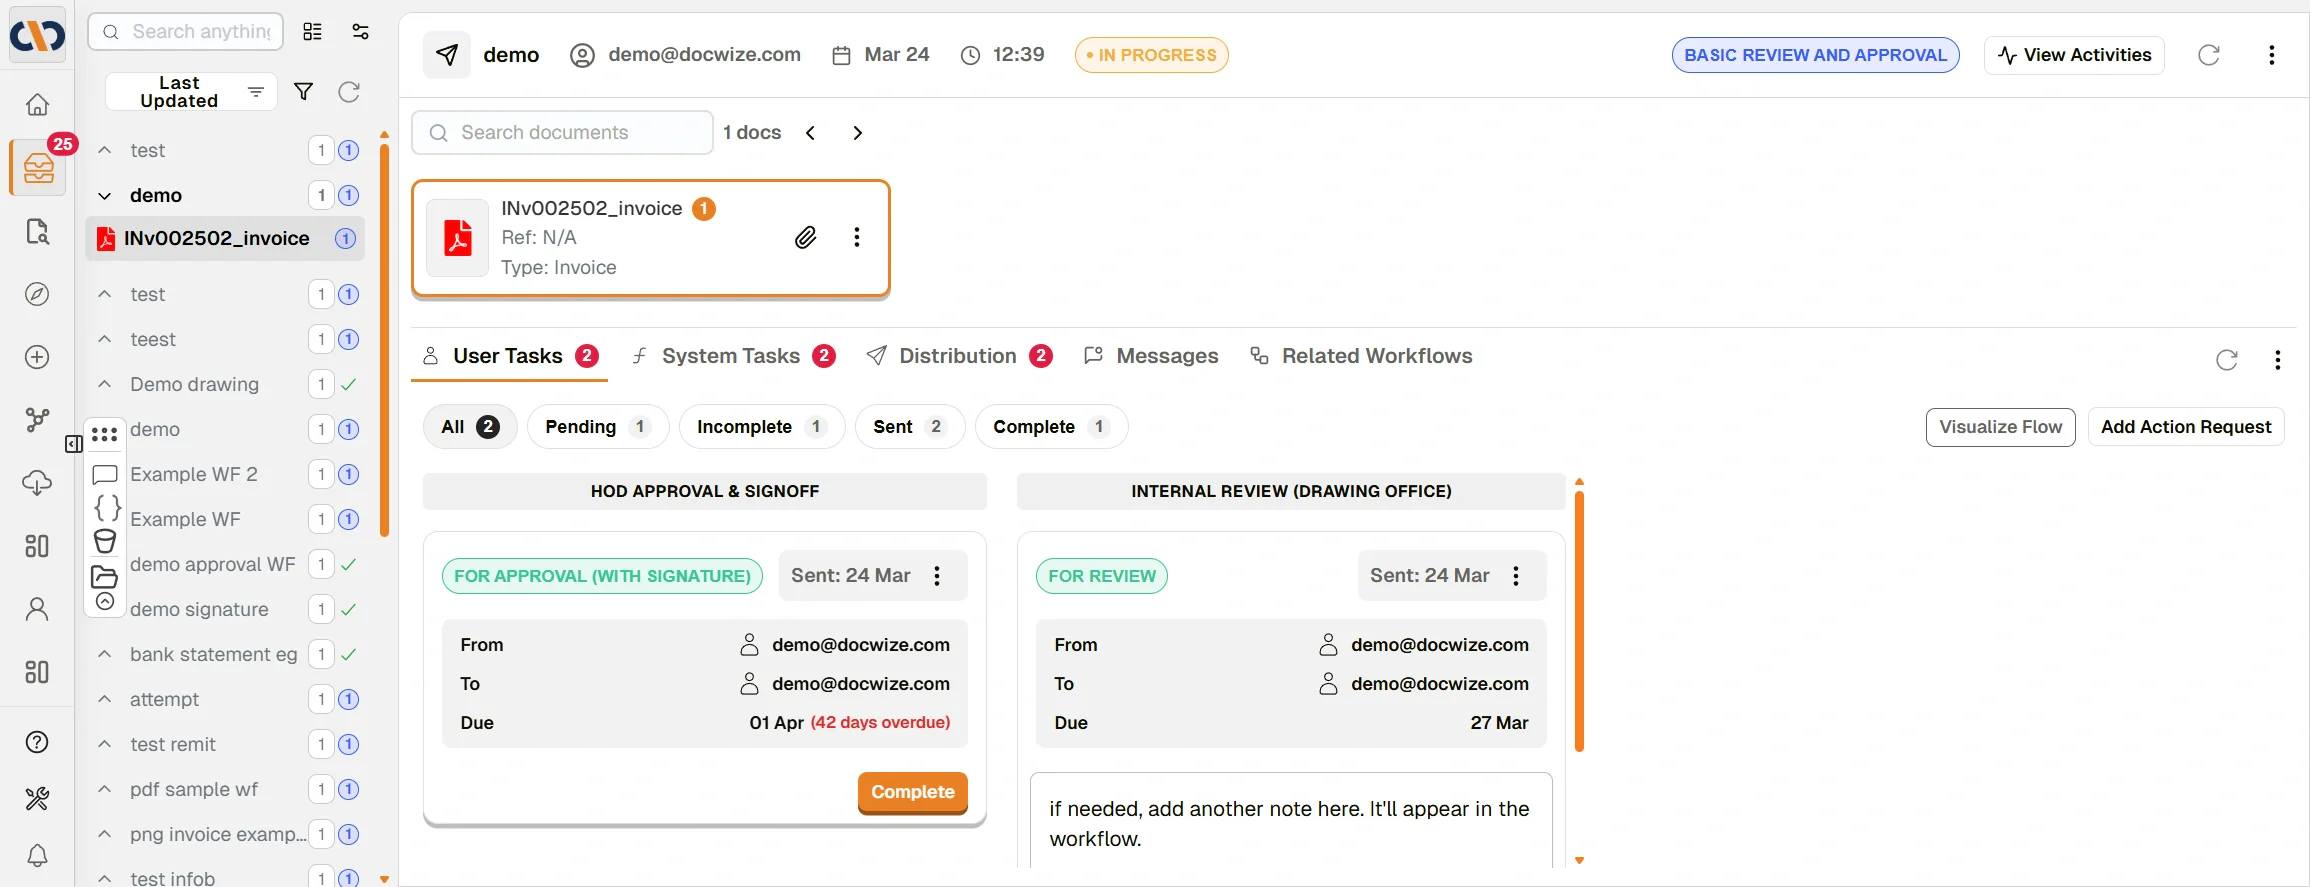Filter tasks by Incomplete
The image size is (2310, 887).
click(762, 427)
